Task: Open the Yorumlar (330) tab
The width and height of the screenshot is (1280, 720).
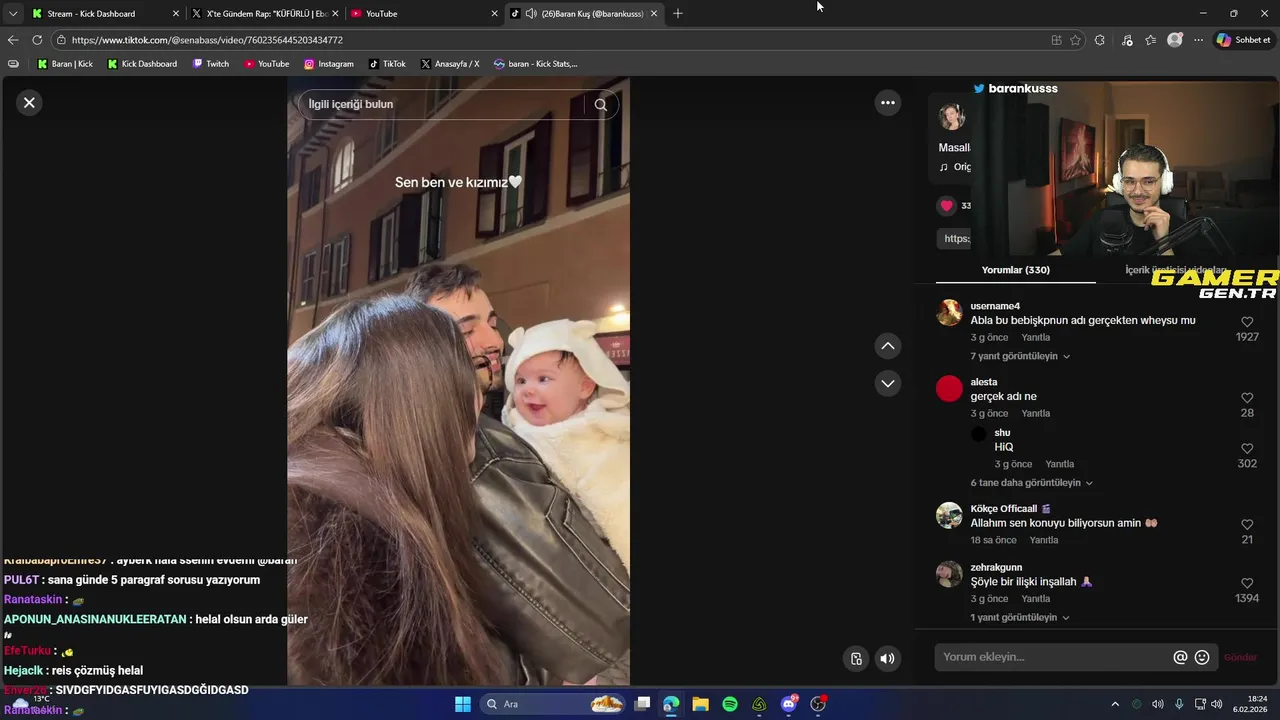Action: [x=1015, y=270]
